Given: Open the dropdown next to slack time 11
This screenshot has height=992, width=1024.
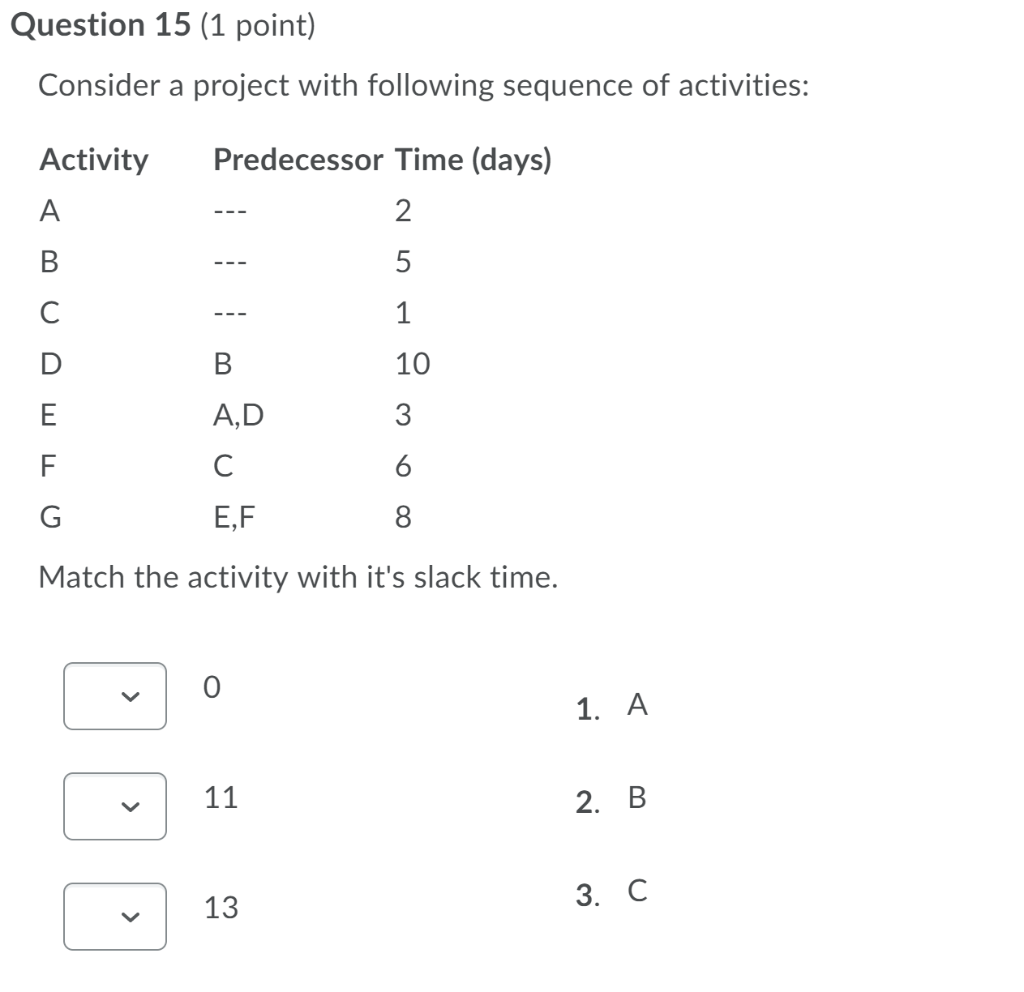Looking at the screenshot, I should pos(114,807).
